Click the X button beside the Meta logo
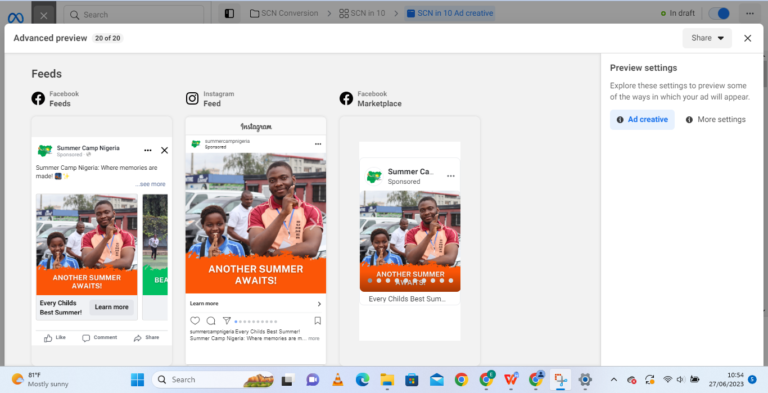 44,16
